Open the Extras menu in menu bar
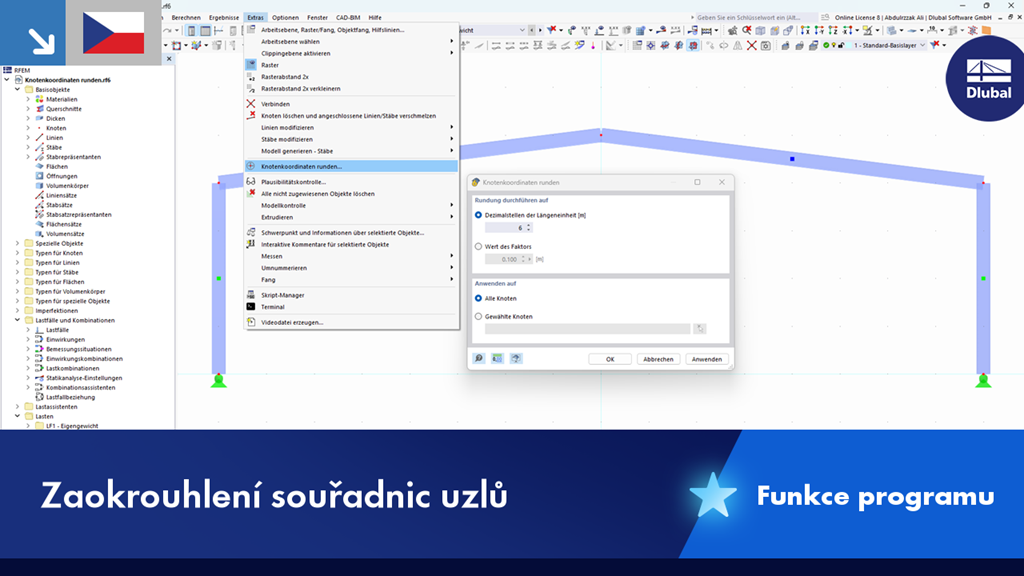 255,18
